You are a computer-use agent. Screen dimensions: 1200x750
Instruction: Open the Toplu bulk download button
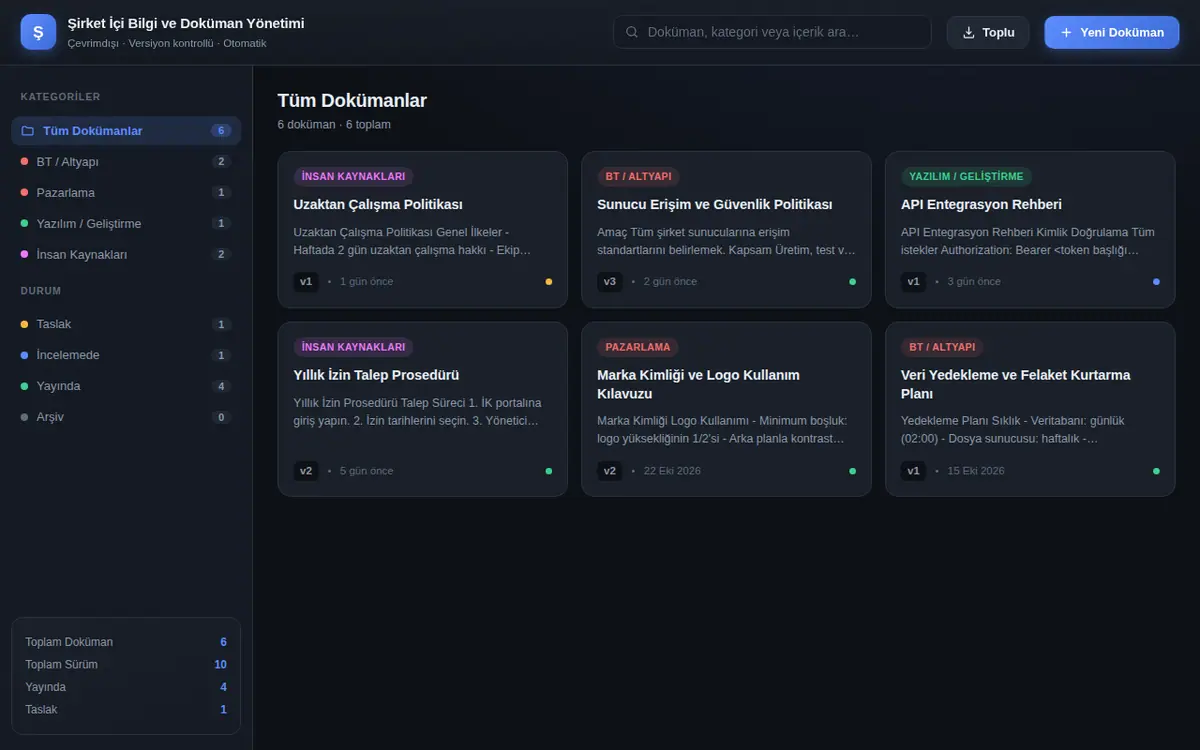pos(988,32)
